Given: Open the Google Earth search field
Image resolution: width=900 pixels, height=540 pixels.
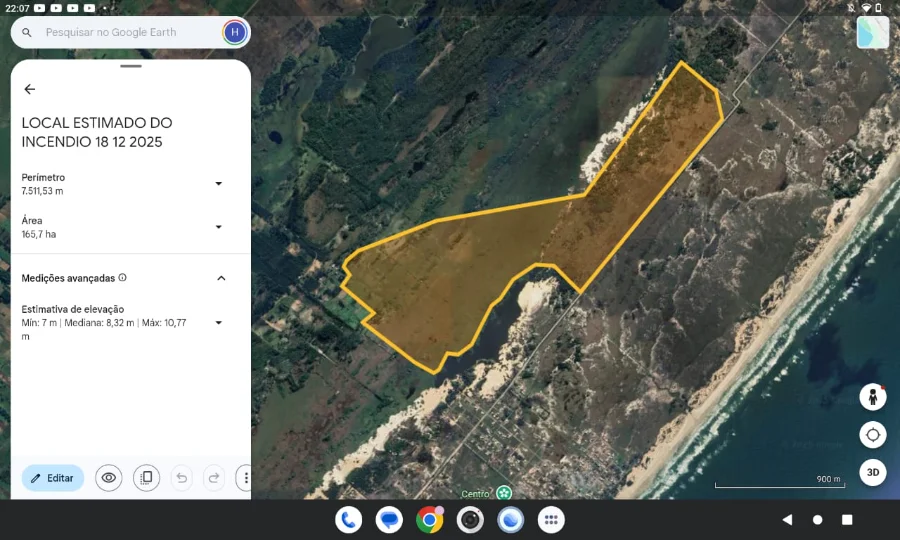Looking at the screenshot, I should 130,33.
